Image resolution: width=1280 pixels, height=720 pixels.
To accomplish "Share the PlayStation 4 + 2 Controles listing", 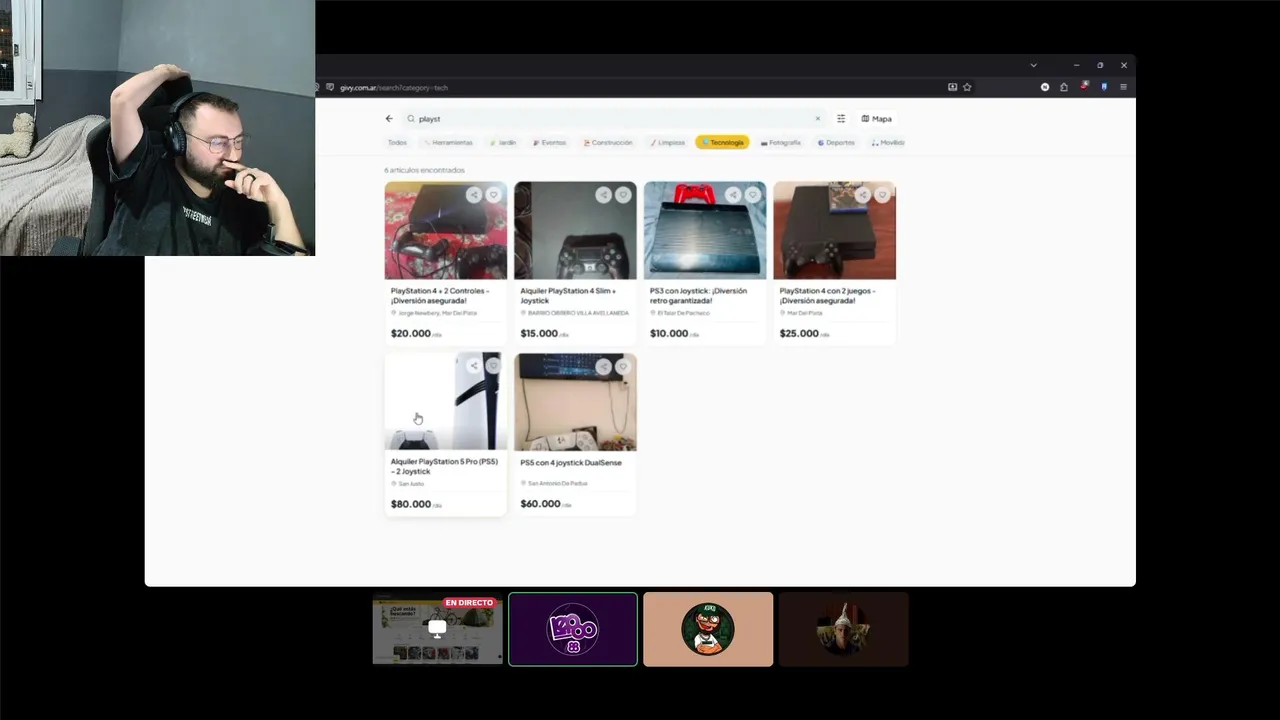I will [x=474, y=195].
